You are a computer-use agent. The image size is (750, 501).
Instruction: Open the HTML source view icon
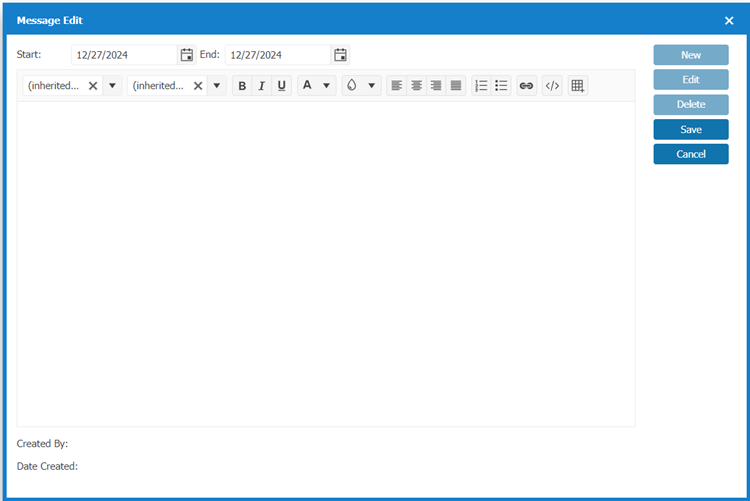[x=552, y=86]
